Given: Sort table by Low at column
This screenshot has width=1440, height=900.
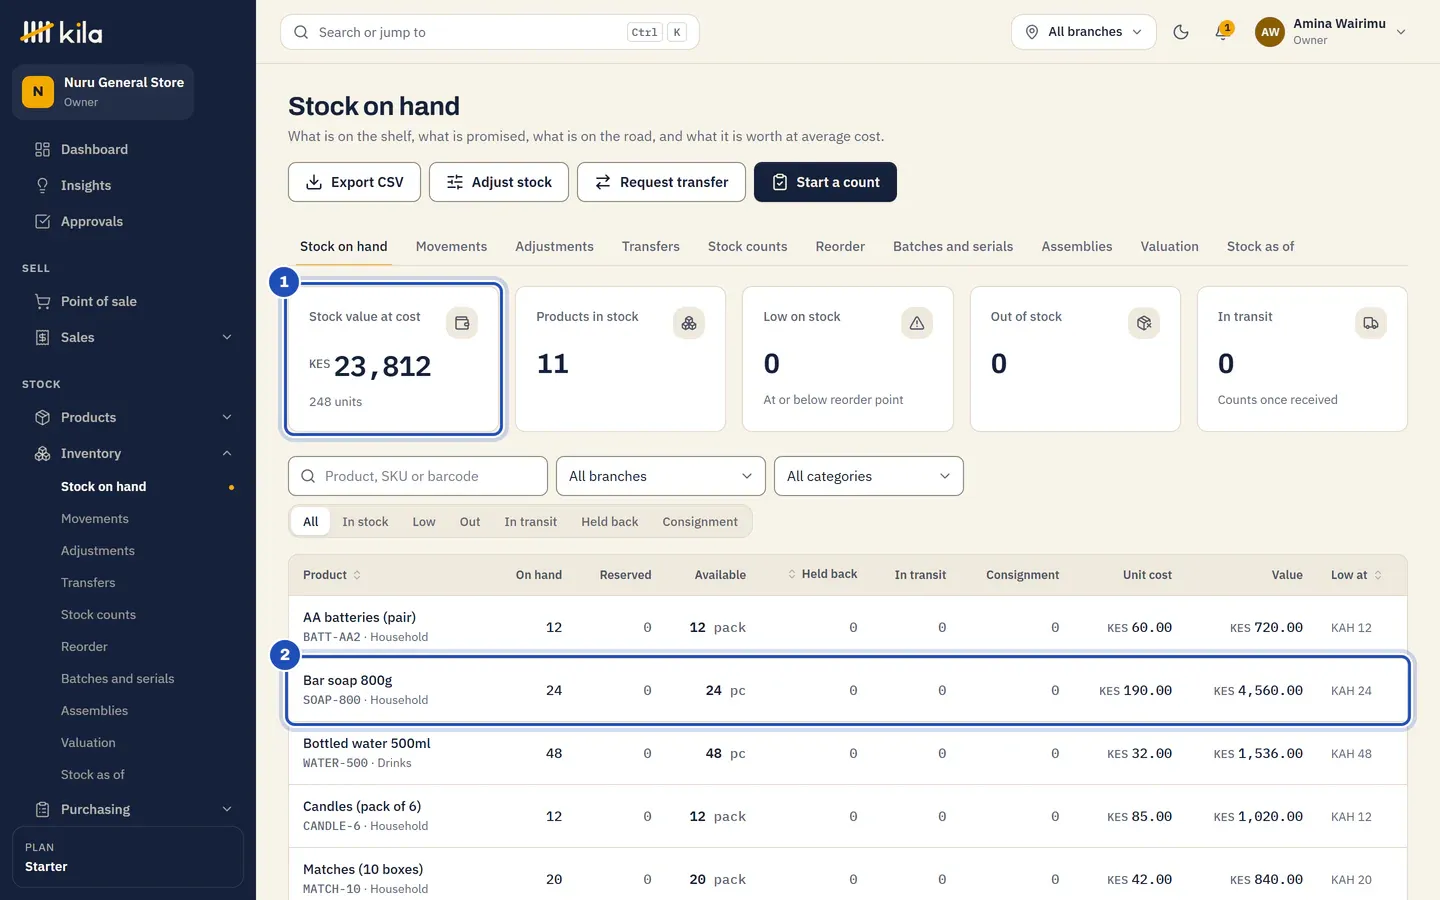Looking at the screenshot, I should tap(1356, 575).
